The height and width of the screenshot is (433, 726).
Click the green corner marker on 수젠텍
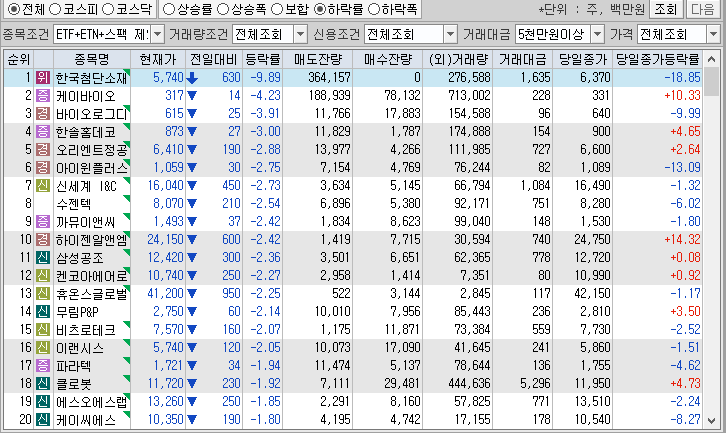(127, 199)
